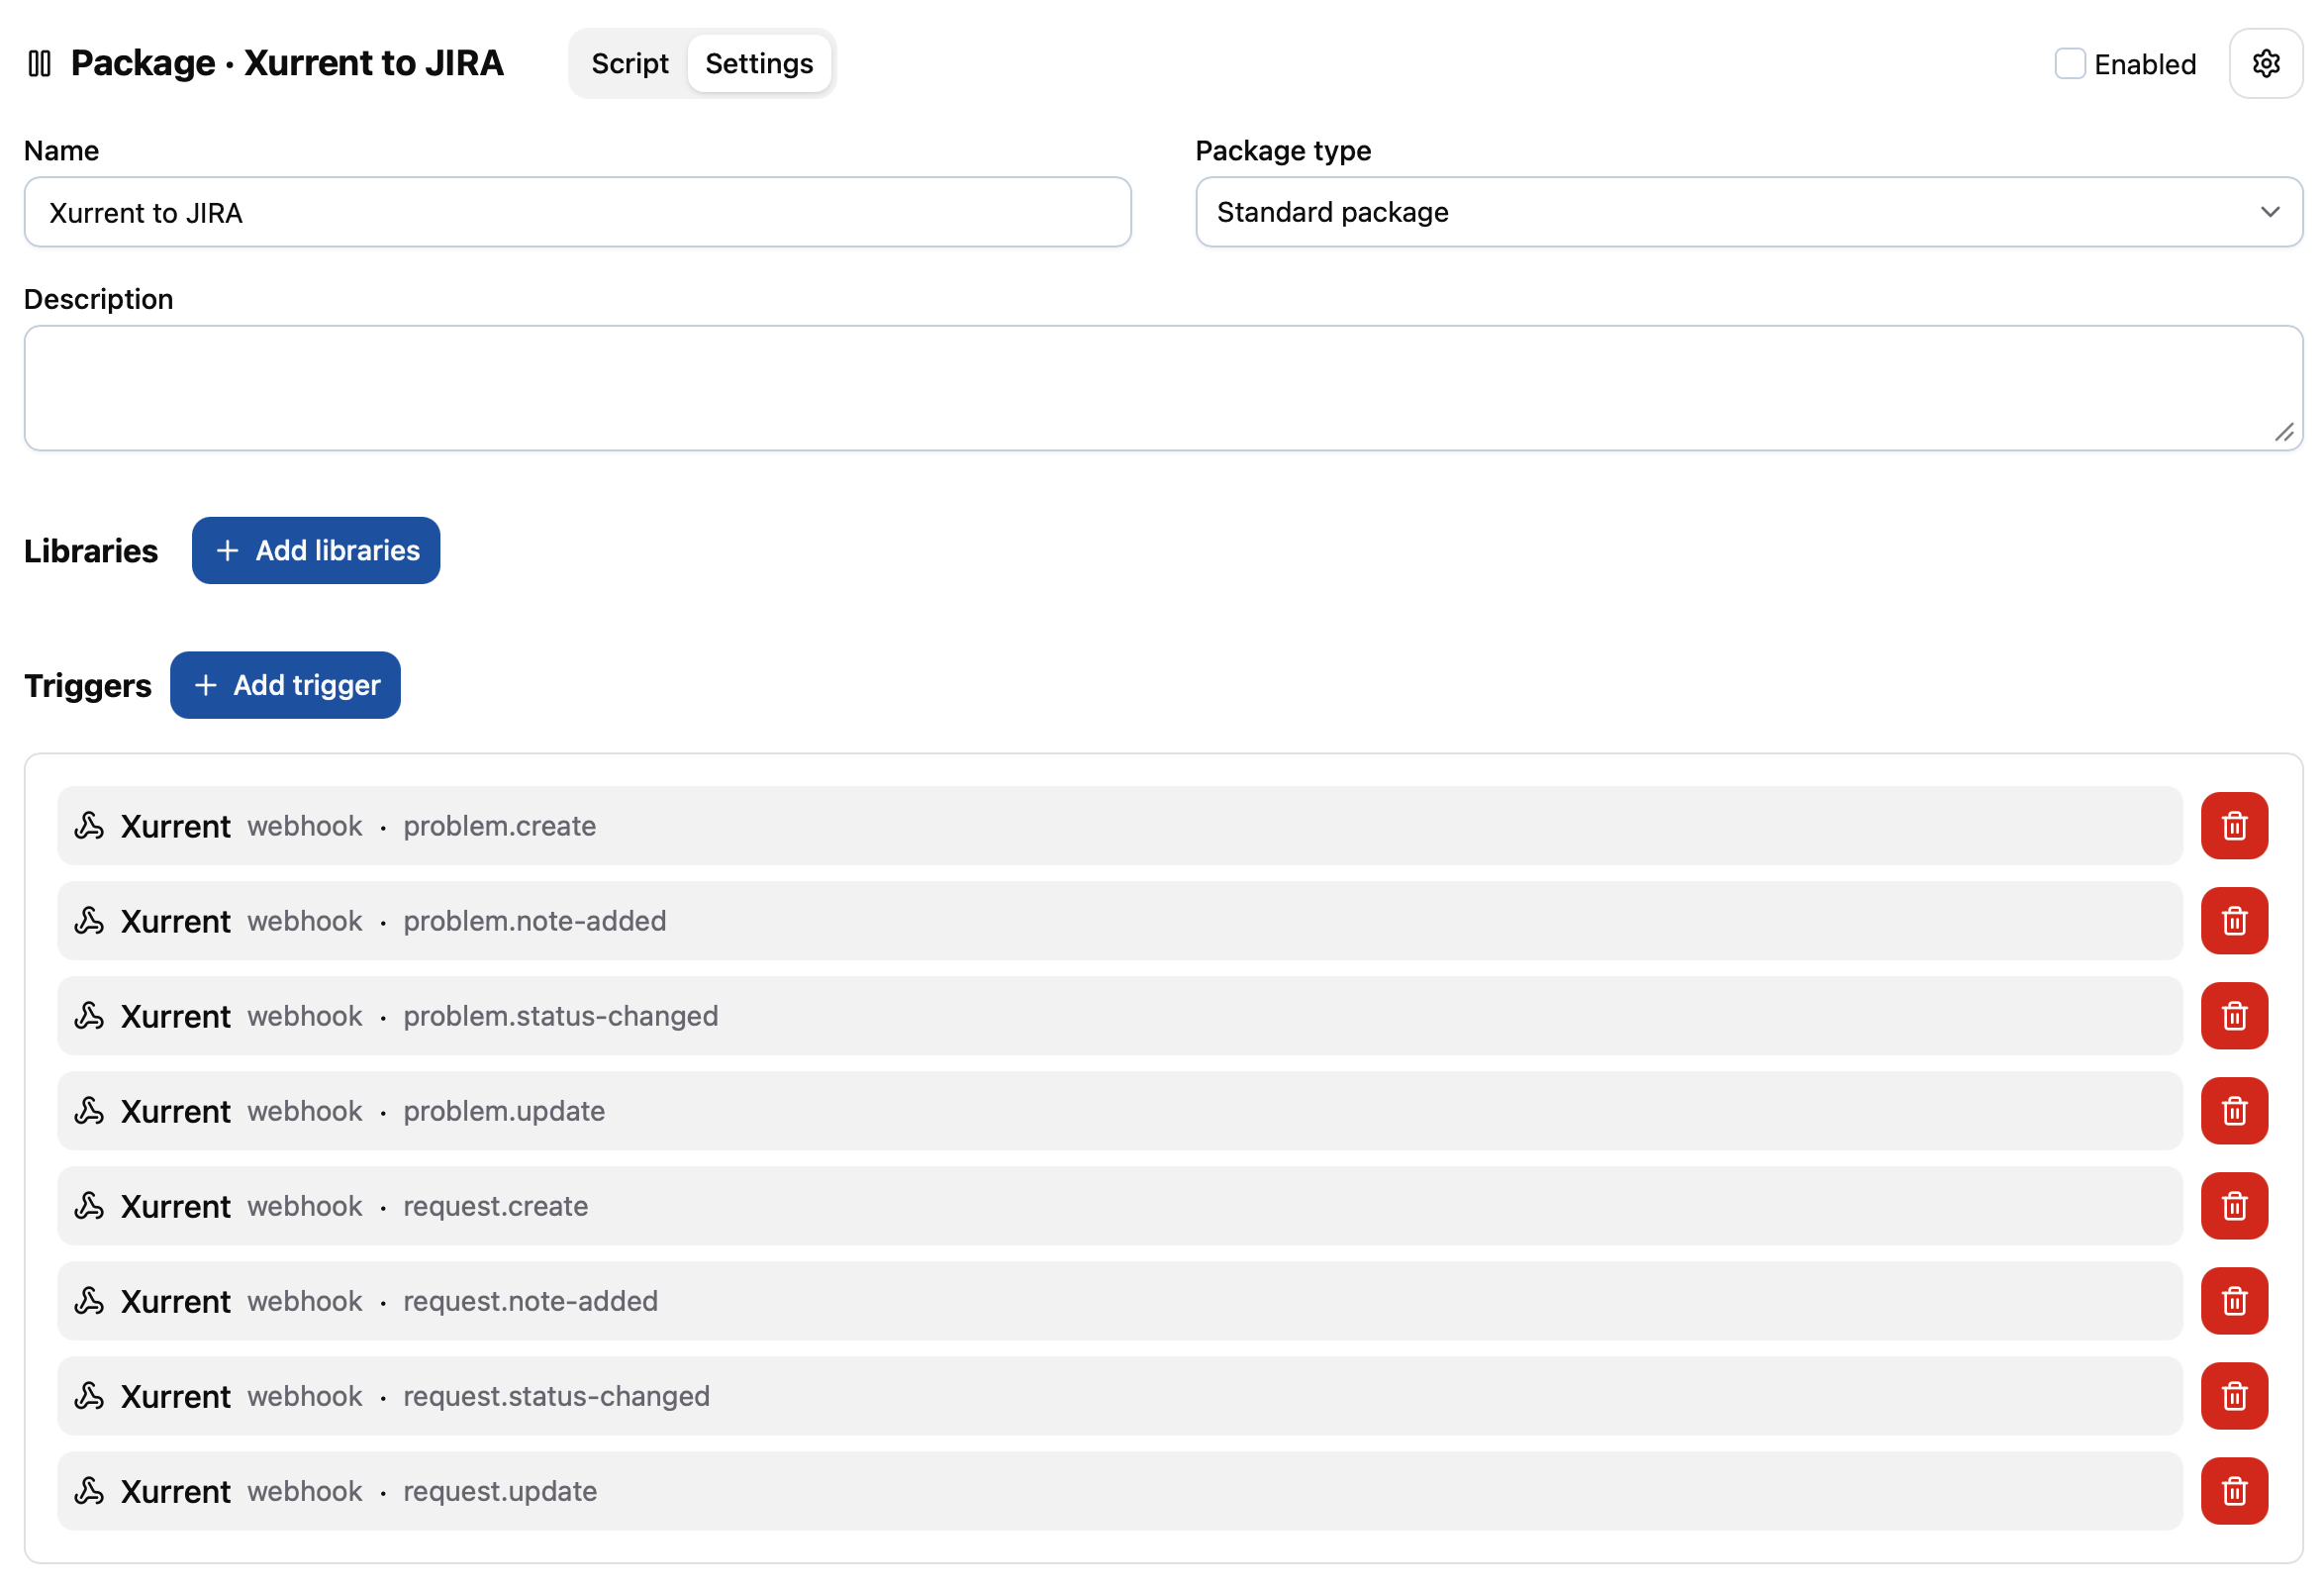This screenshot has height=1590, width=2324.
Task: Delete the request.status-changed trigger
Action: [x=2234, y=1396]
